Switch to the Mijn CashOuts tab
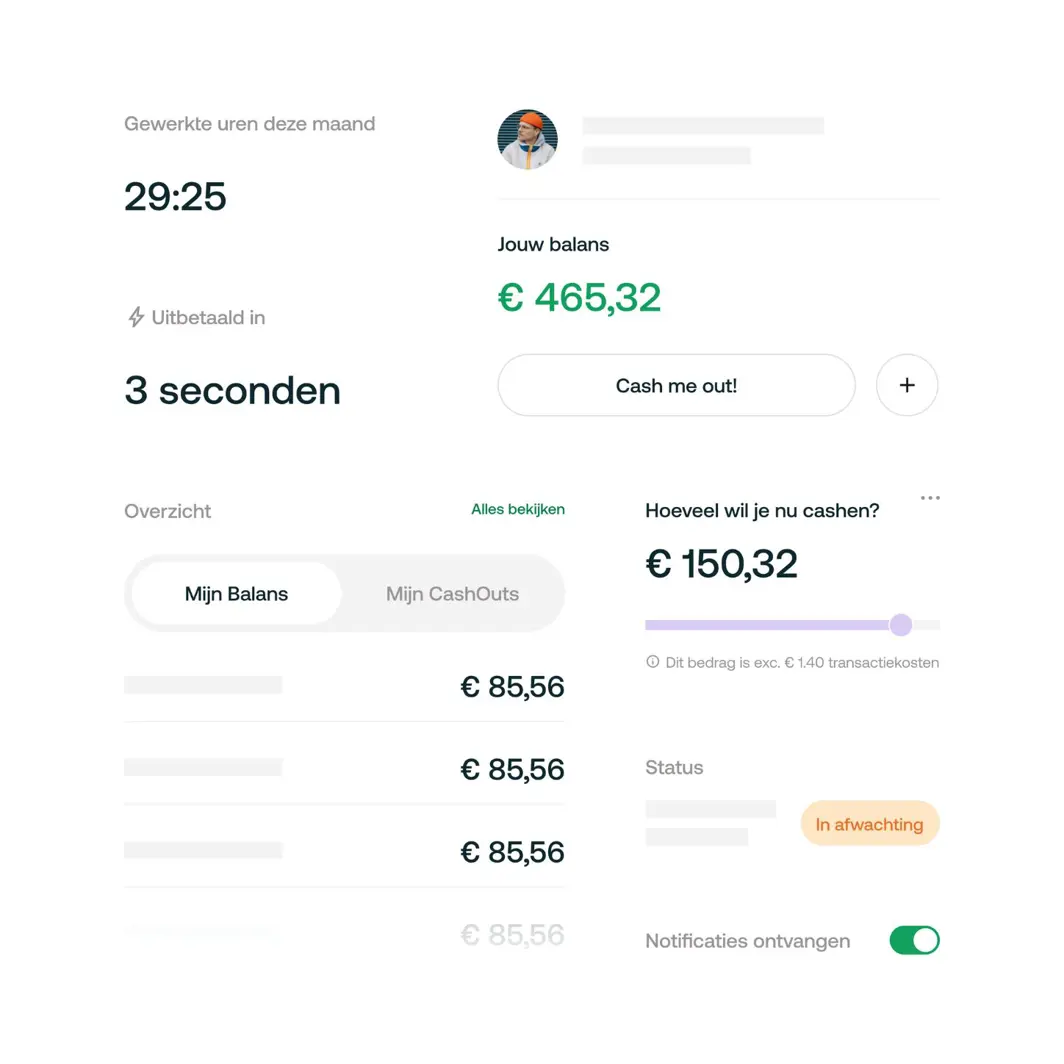1064x1064 pixels. point(452,593)
